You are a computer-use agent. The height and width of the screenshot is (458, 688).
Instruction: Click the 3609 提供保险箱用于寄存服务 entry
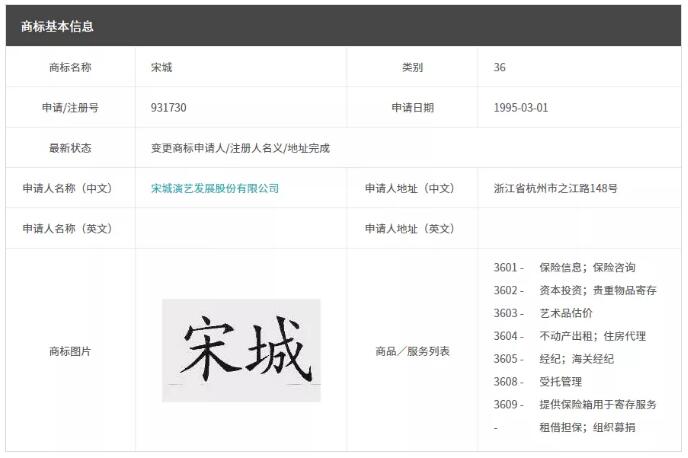click(x=575, y=405)
